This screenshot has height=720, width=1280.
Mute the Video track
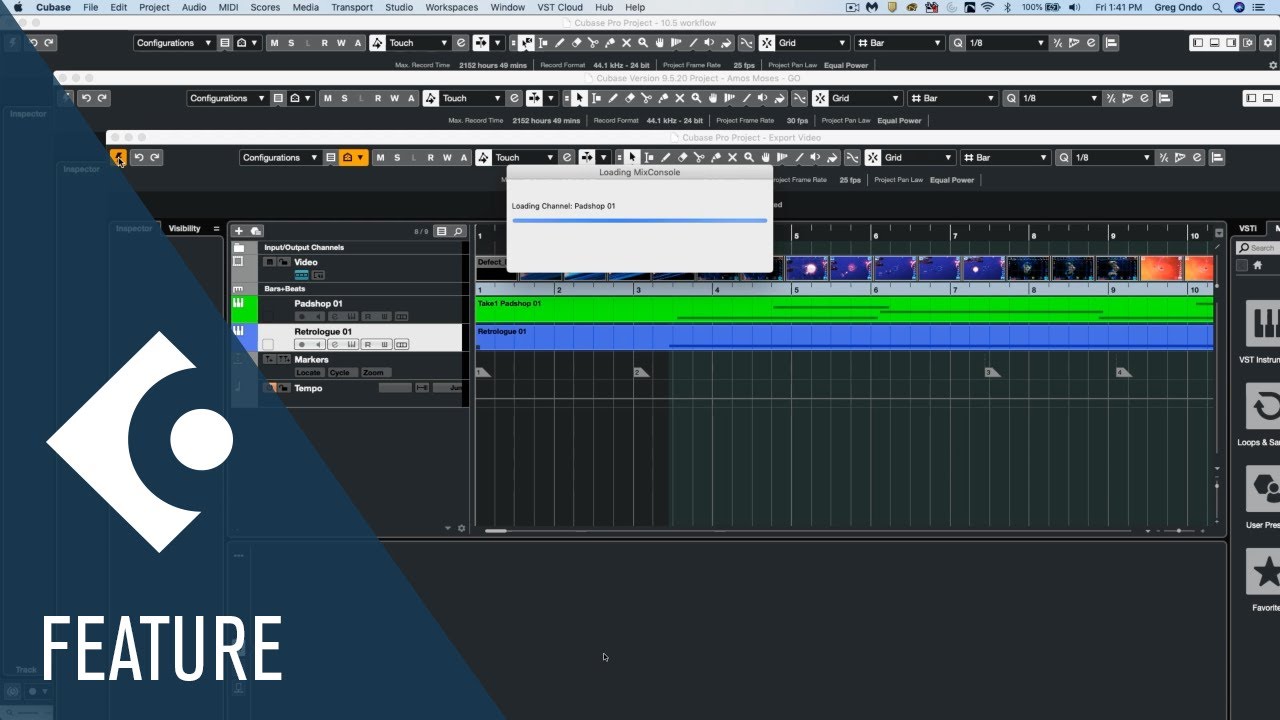pyautogui.click(x=269, y=262)
